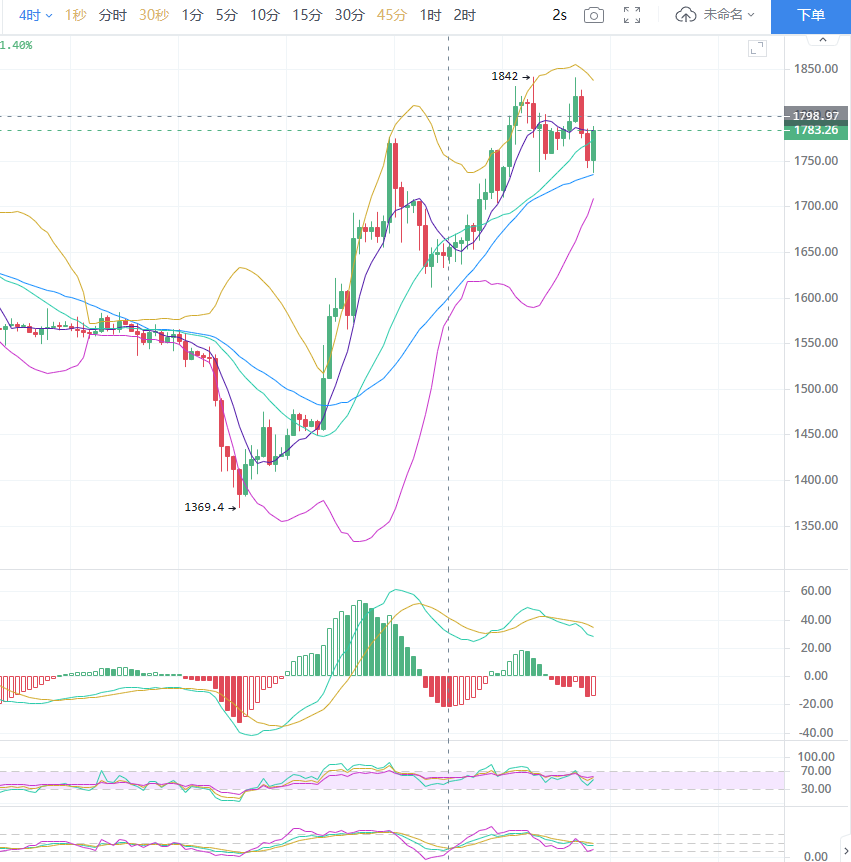
Task: Take a chart snapshot with the camera icon
Action: pos(594,15)
